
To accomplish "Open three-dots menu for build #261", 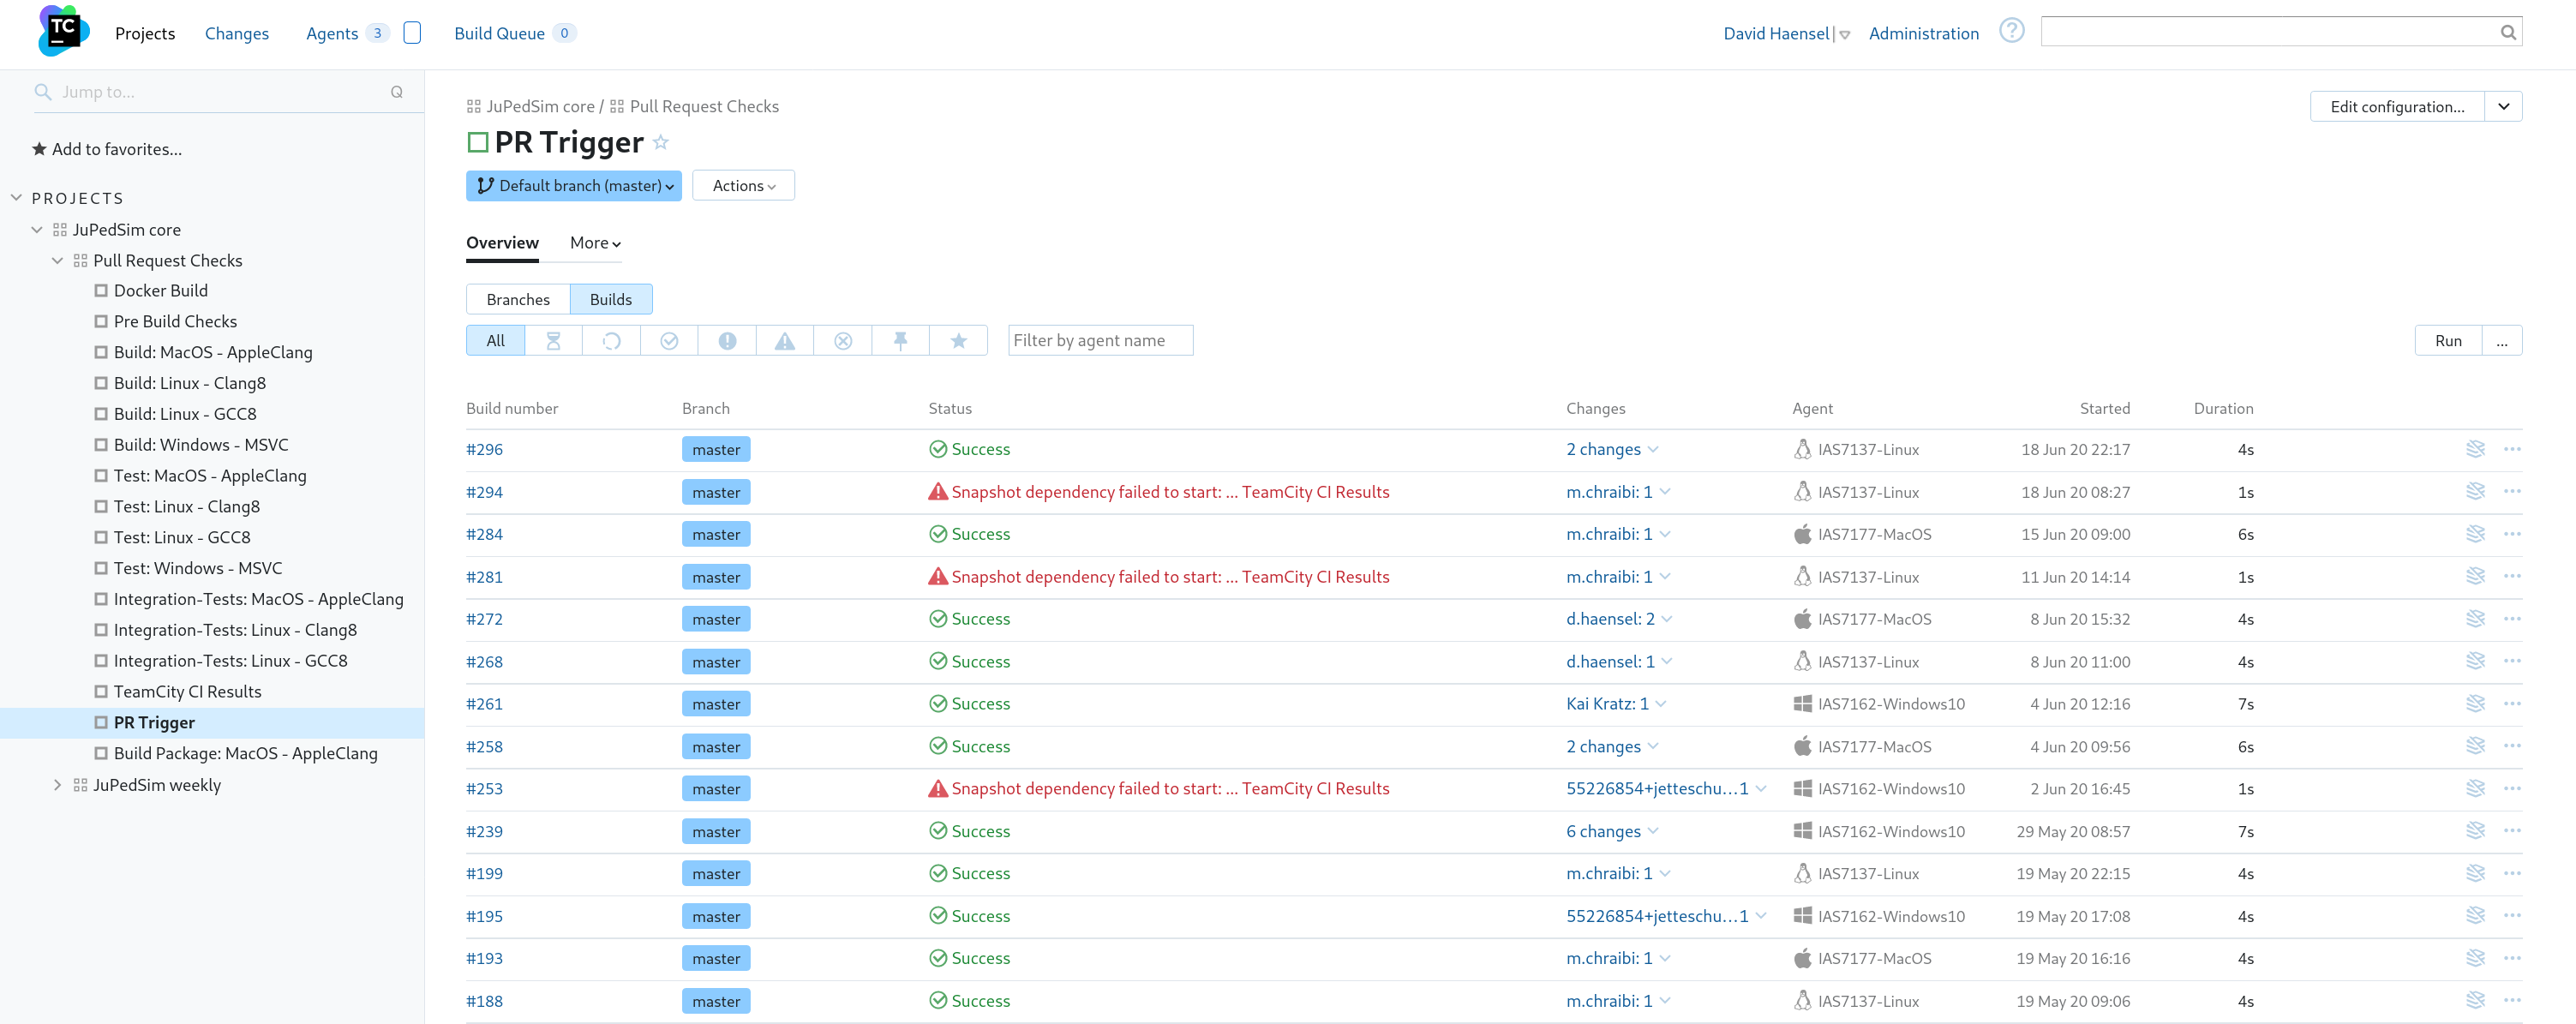I will (x=2511, y=704).
